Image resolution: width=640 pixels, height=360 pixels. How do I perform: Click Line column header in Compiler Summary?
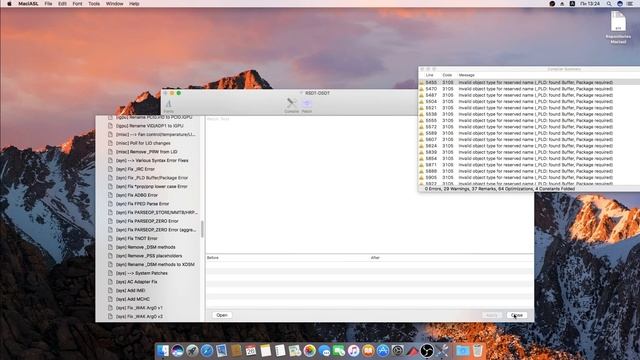(429, 75)
